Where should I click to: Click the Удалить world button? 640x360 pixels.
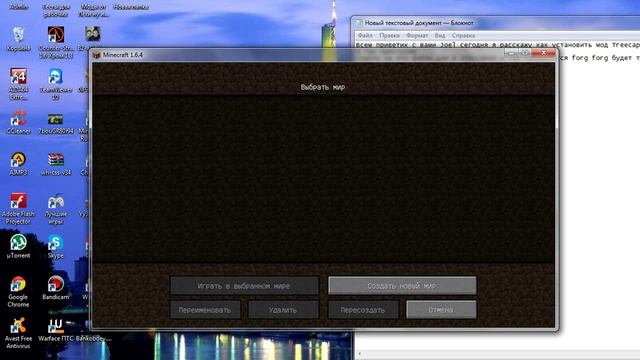tap(283, 310)
